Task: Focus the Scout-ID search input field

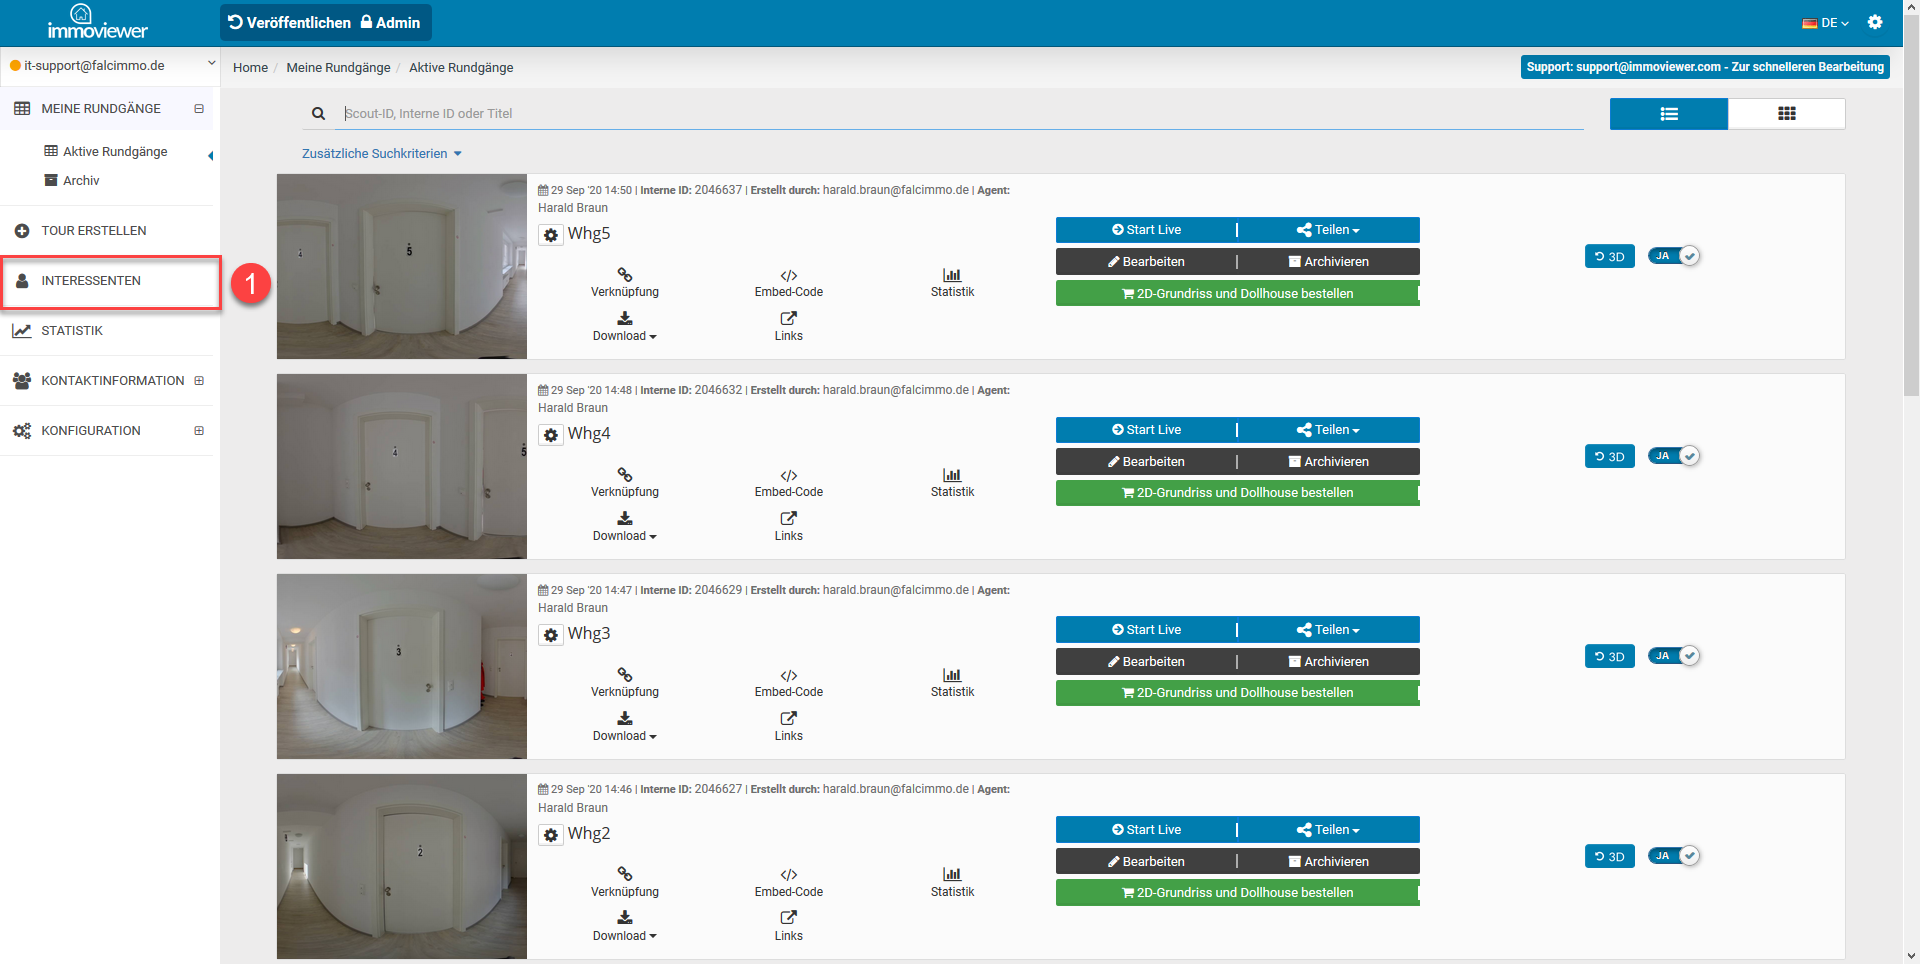Action: tap(960, 114)
